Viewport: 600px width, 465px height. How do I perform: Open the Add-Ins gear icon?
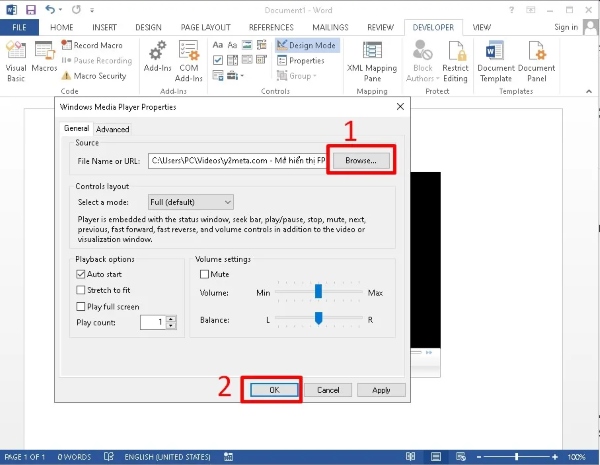[x=157, y=60]
